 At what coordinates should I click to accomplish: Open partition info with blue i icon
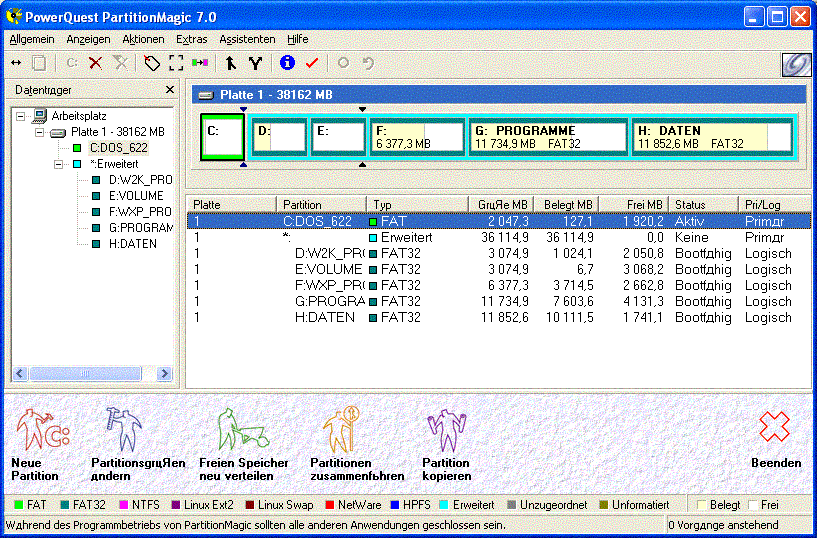point(287,62)
